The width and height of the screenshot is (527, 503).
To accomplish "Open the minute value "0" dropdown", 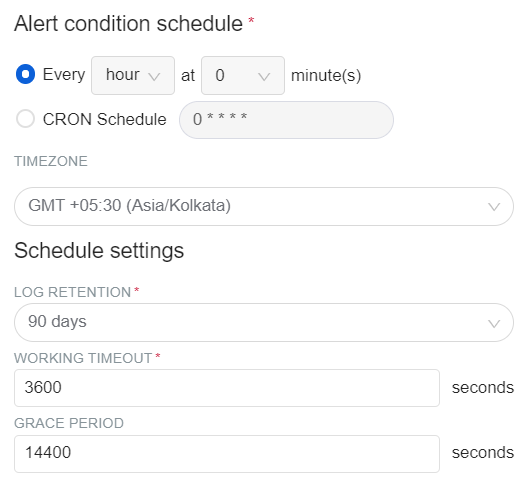I will coord(243,75).
